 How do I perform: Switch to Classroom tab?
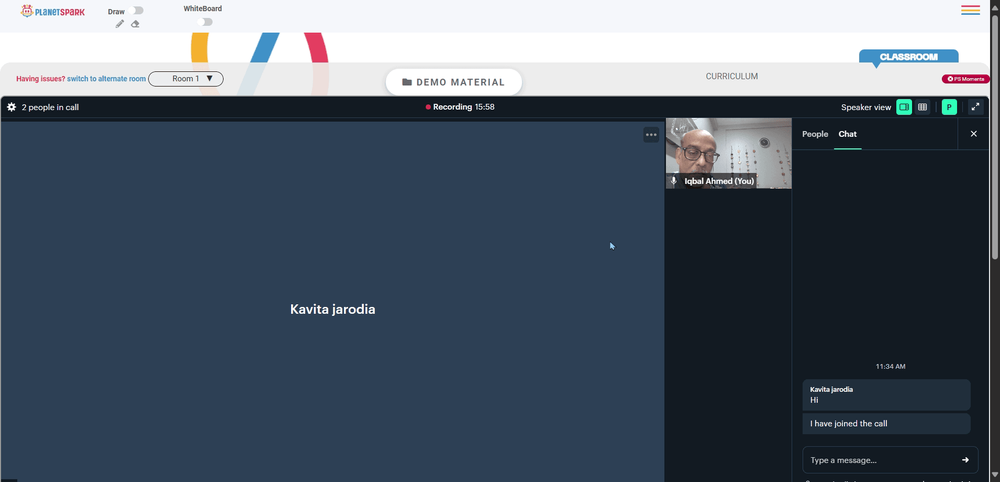click(908, 57)
